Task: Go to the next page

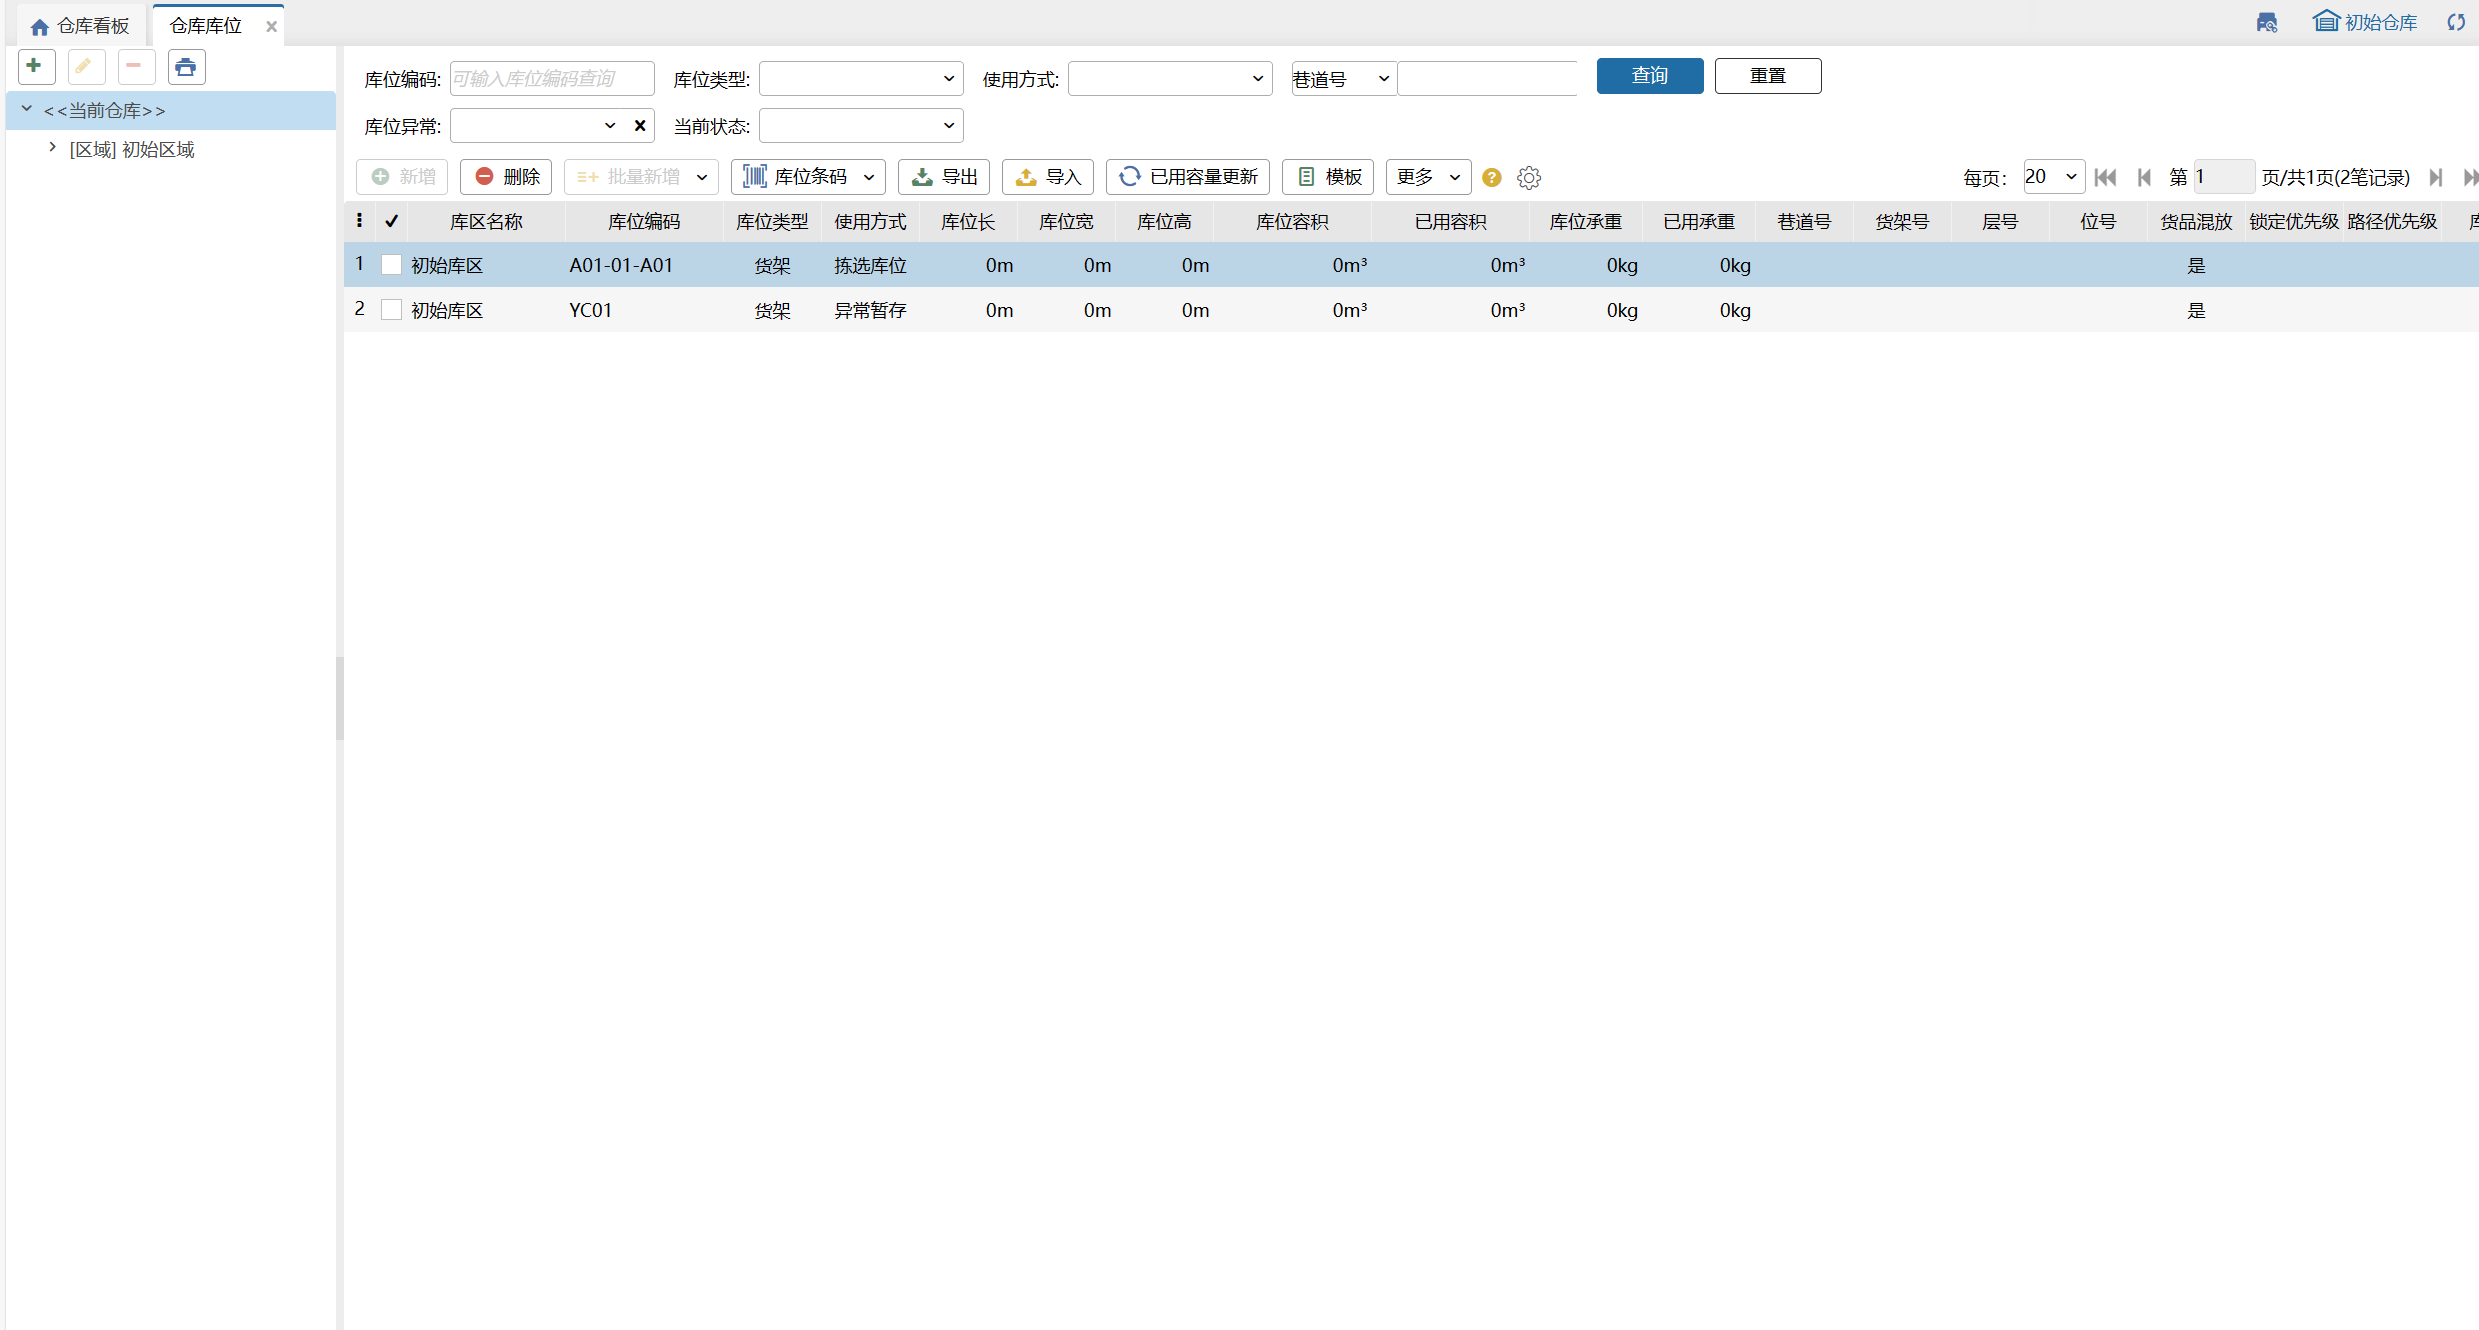Action: (x=2435, y=177)
